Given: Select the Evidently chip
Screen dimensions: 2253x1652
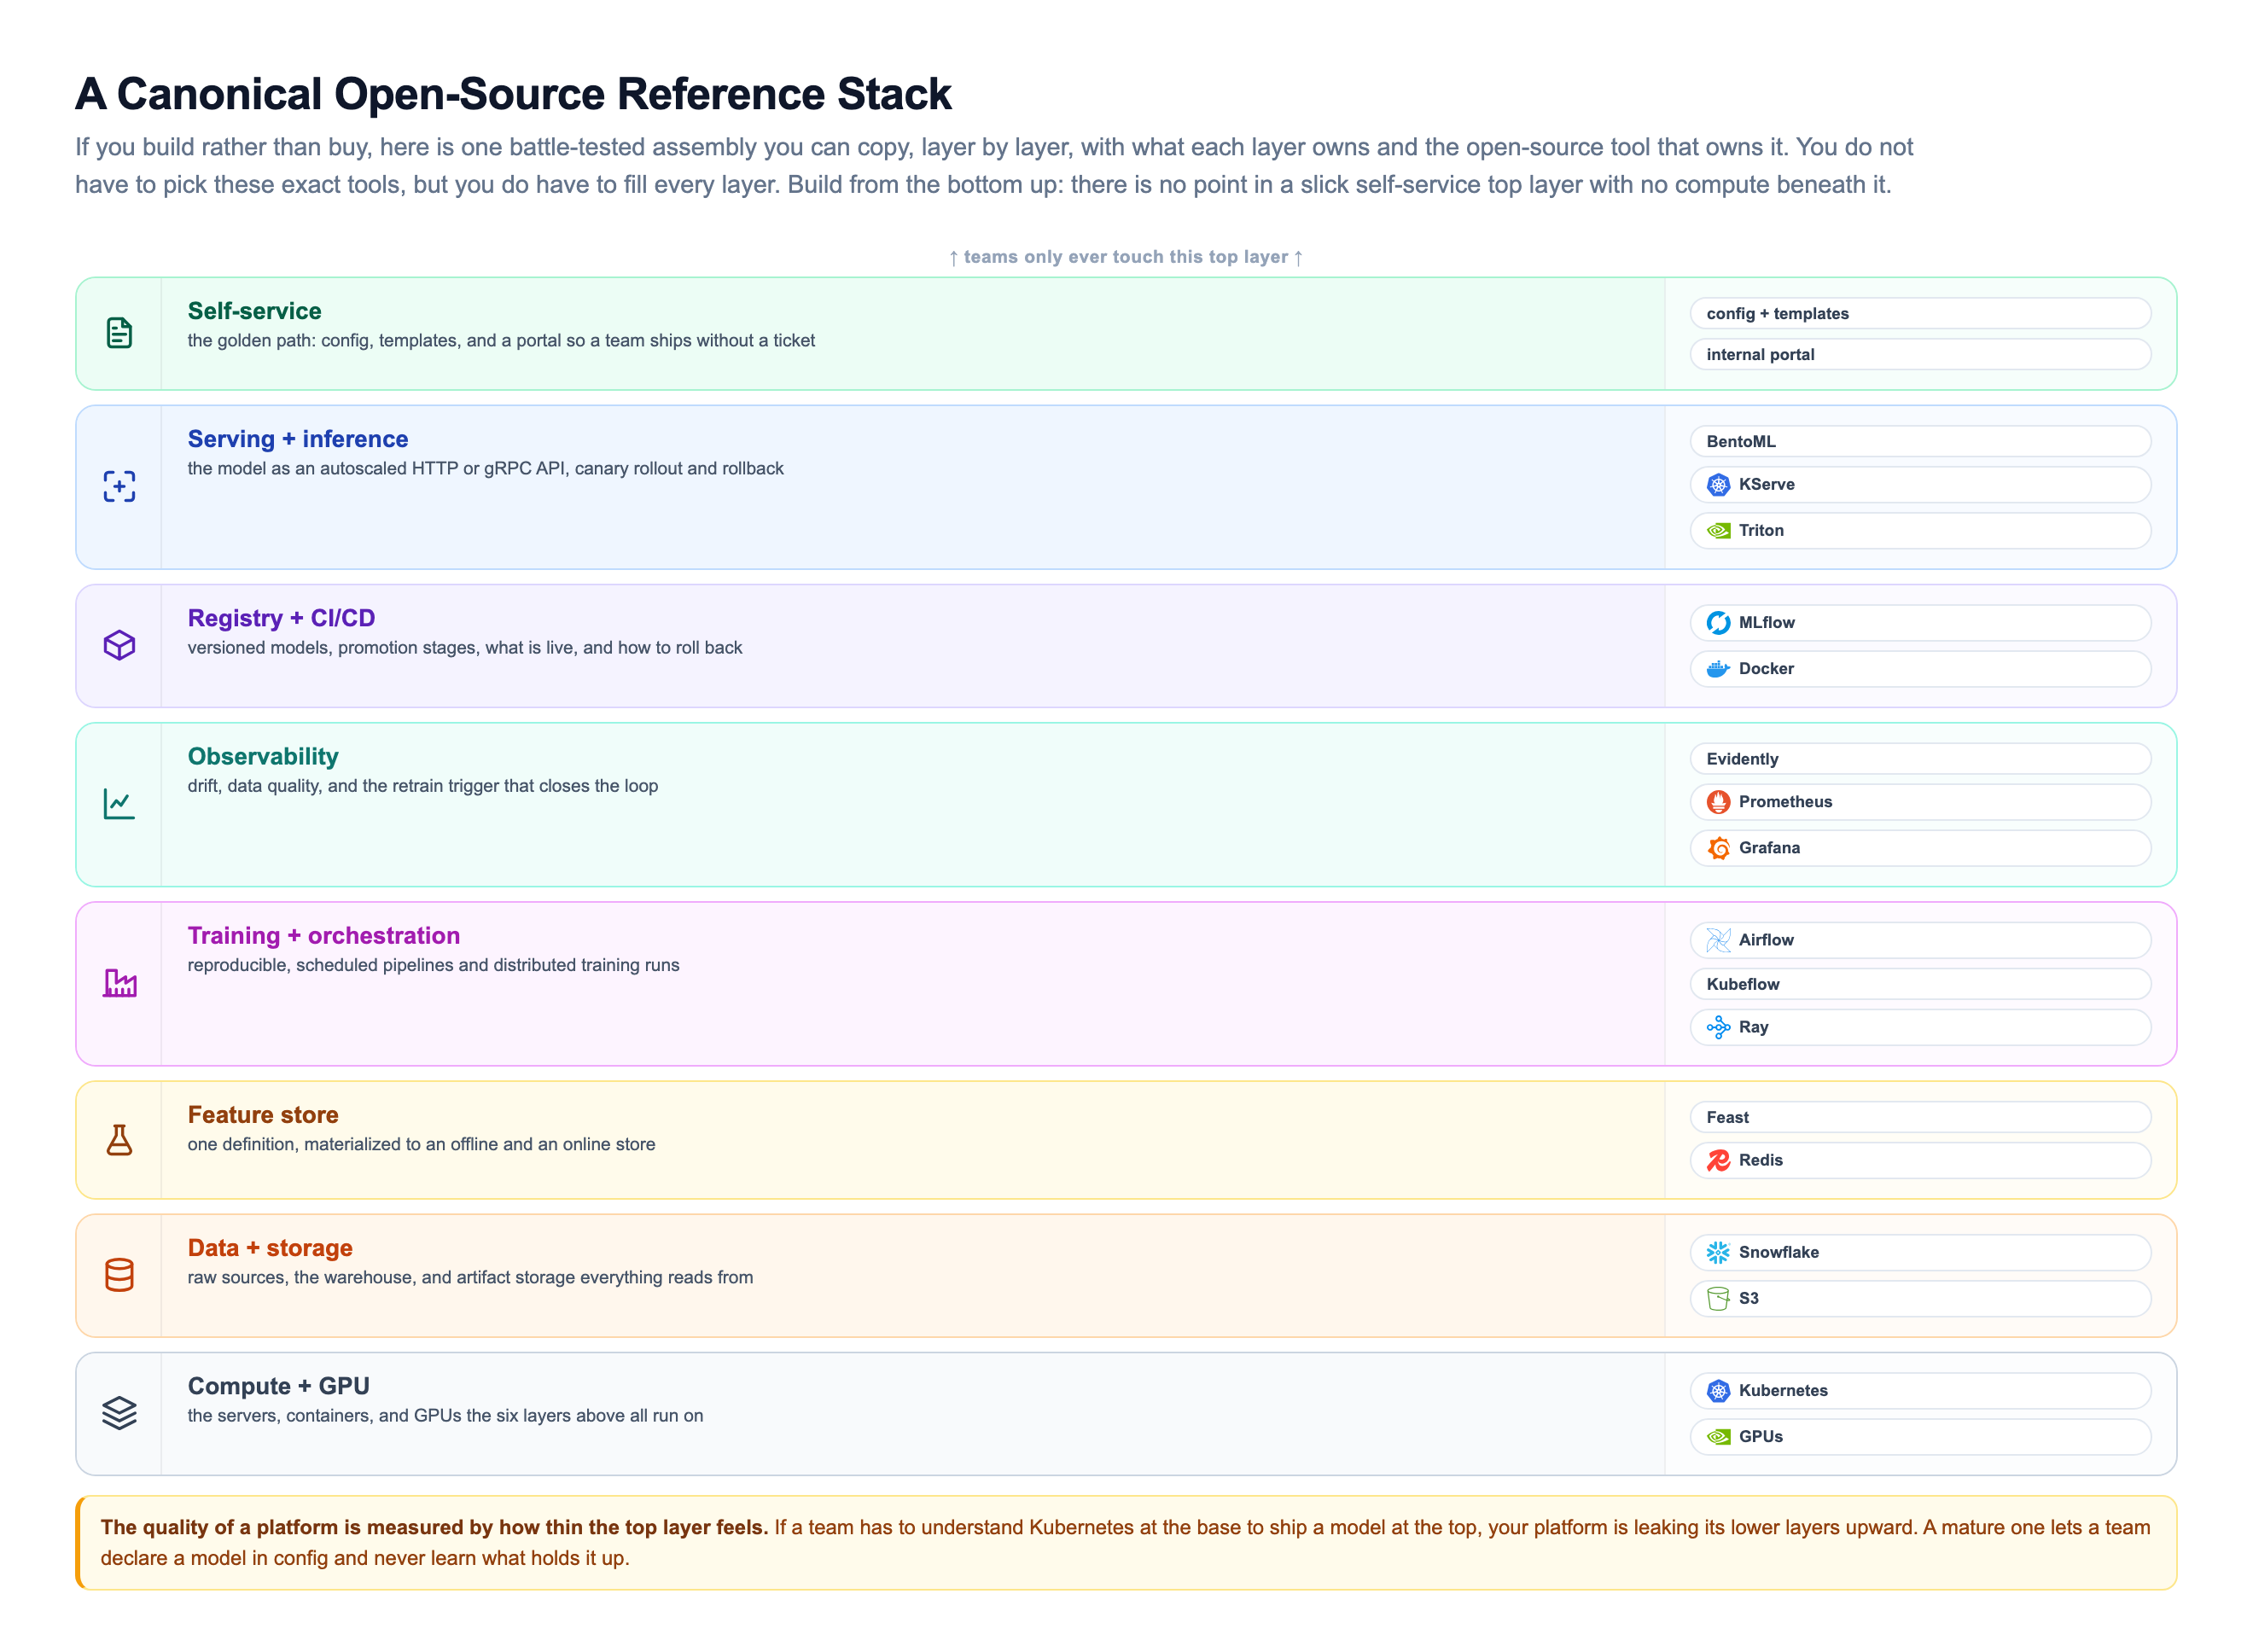Looking at the screenshot, I should point(1920,759).
